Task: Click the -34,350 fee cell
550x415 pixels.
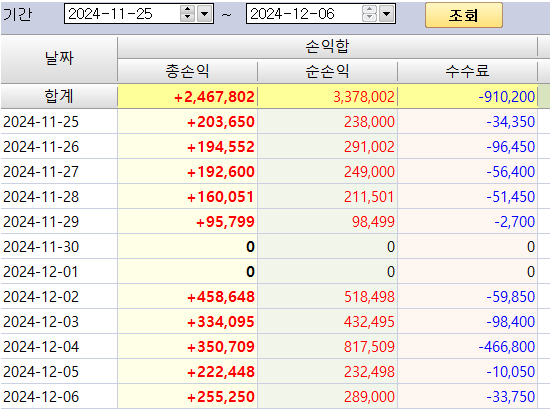Action: [467, 122]
